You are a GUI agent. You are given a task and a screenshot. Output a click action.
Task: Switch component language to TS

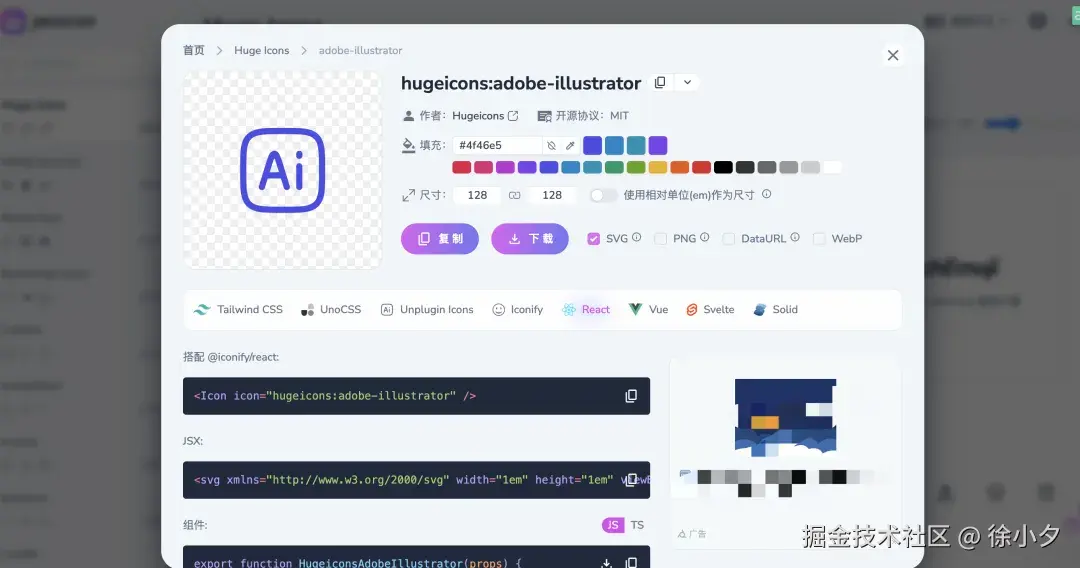coord(637,525)
